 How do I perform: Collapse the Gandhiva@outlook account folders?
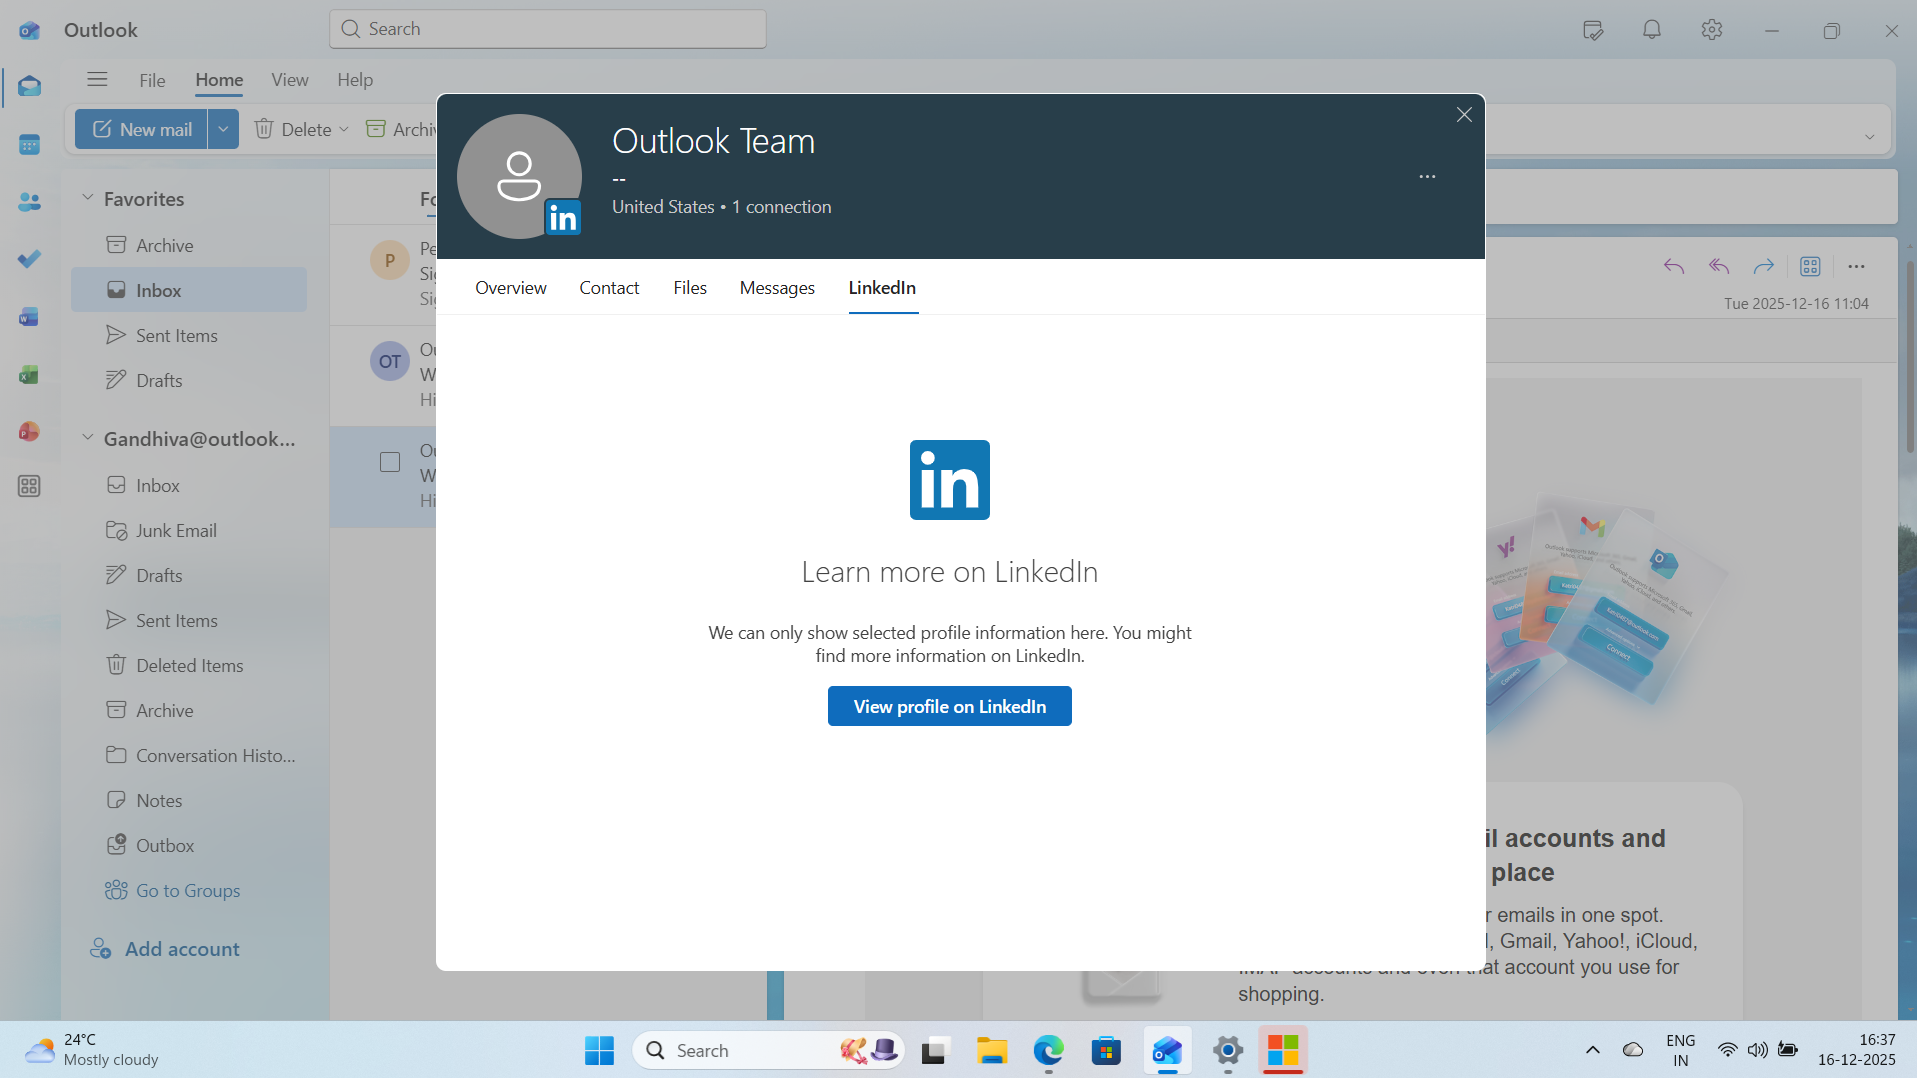point(88,438)
